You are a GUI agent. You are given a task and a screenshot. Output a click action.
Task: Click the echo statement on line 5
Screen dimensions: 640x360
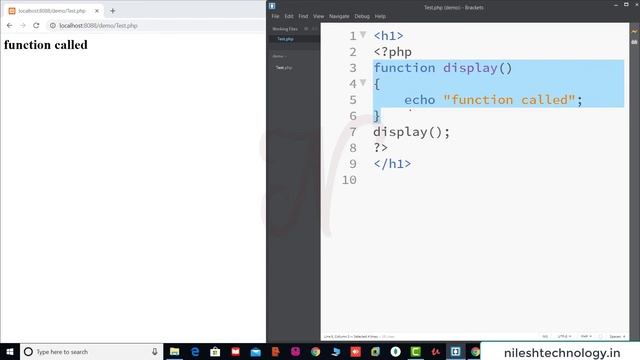493,100
